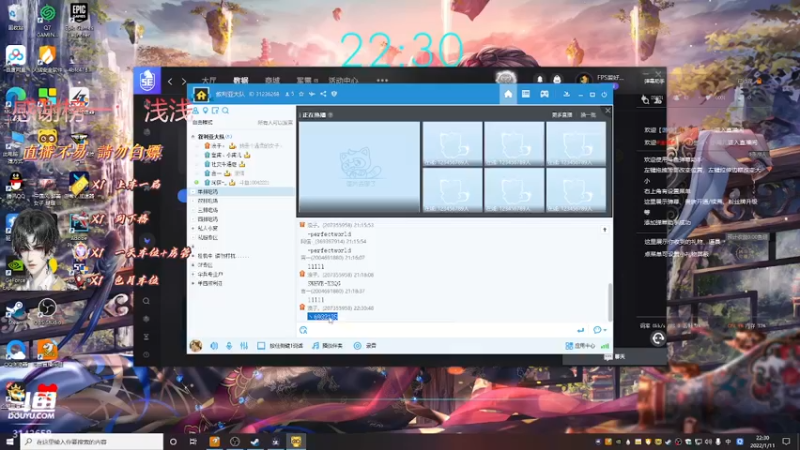Click 换一批 to refresh stream thumbnails
The image size is (800, 450).
click(588, 115)
